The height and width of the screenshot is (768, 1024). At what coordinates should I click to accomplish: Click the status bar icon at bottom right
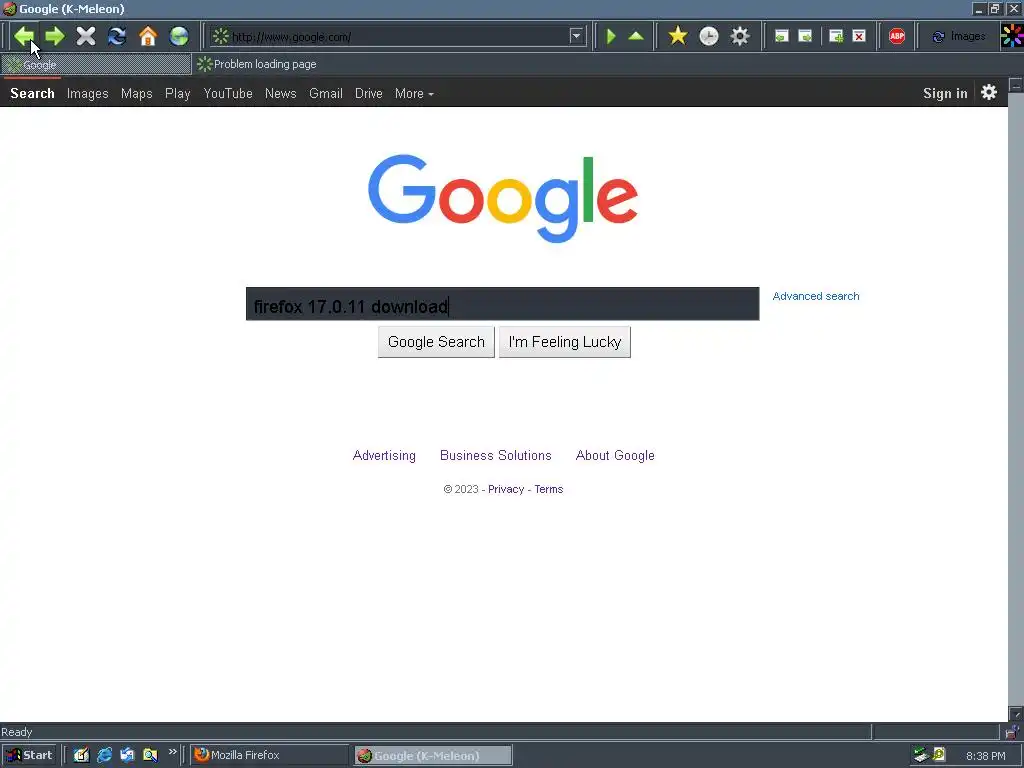[1012, 731]
